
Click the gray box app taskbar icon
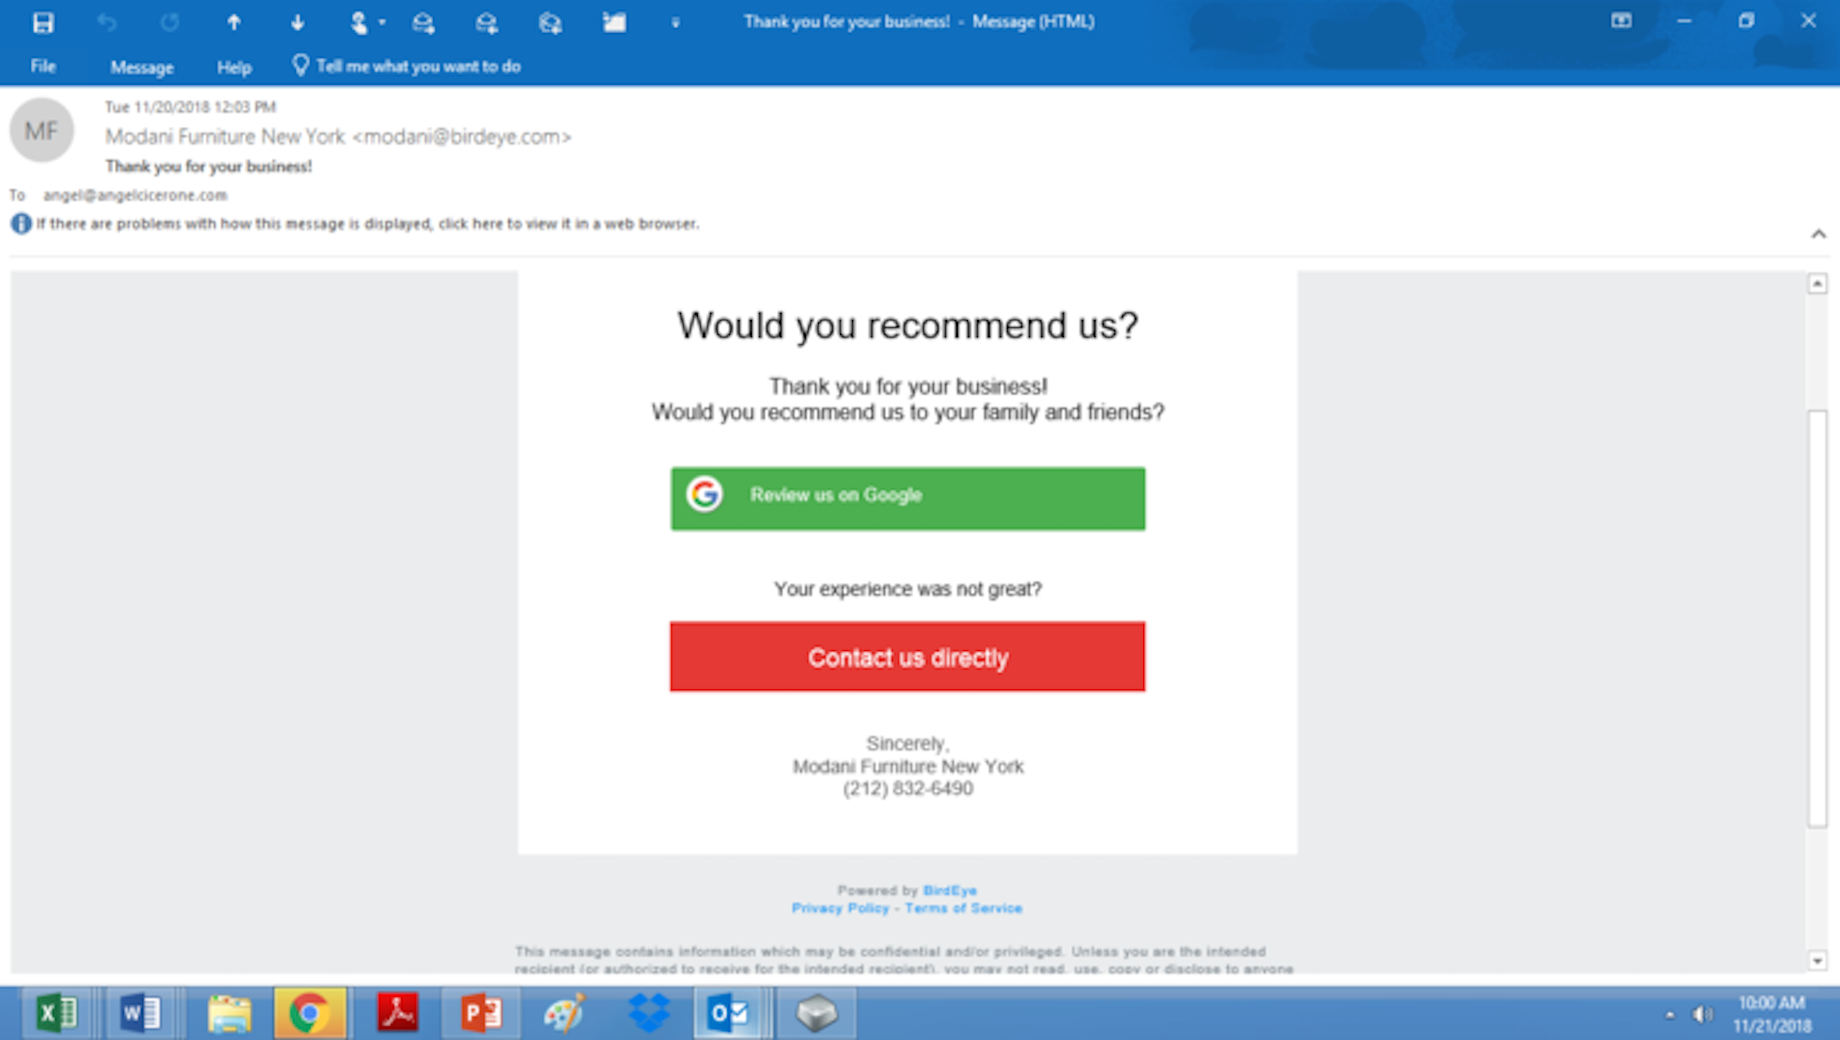[817, 1013]
